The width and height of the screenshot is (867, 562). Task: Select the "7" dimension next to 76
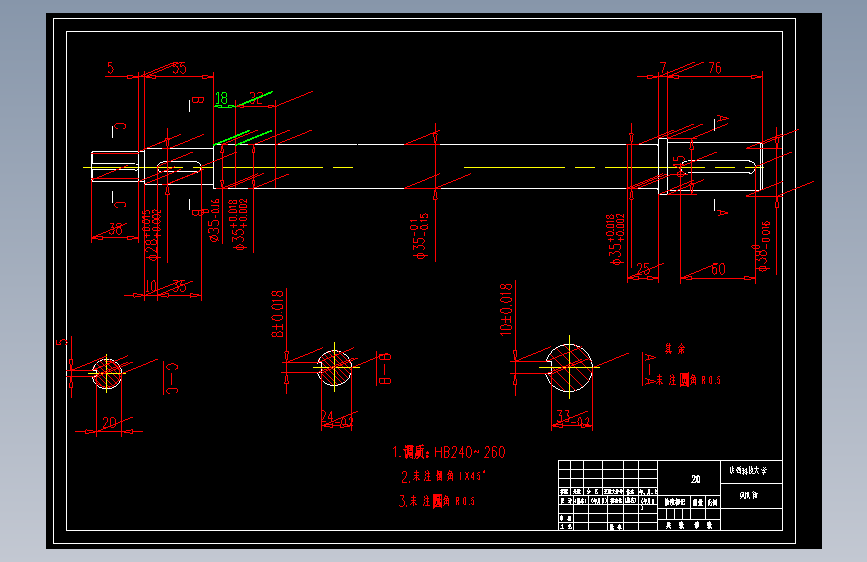(664, 67)
